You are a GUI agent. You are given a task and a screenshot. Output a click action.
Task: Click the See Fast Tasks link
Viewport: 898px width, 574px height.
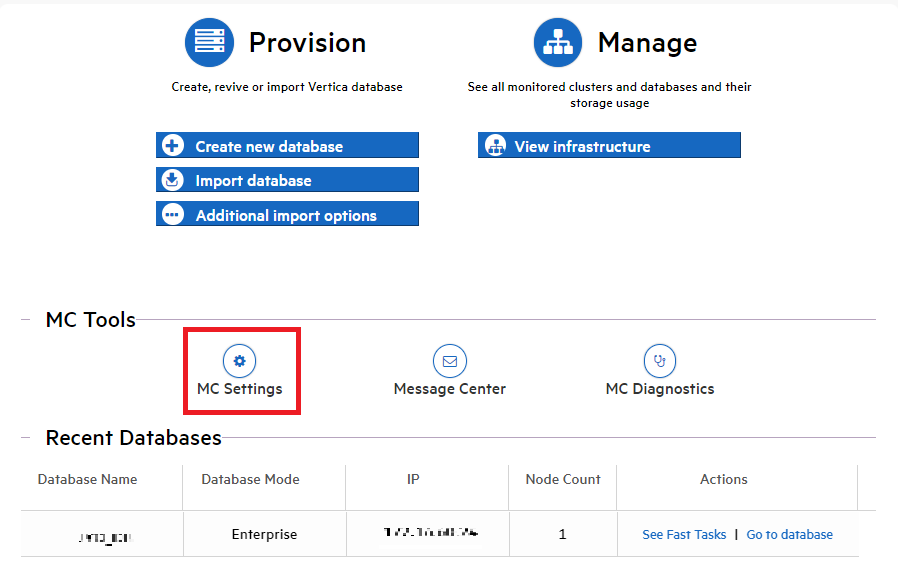click(684, 534)
